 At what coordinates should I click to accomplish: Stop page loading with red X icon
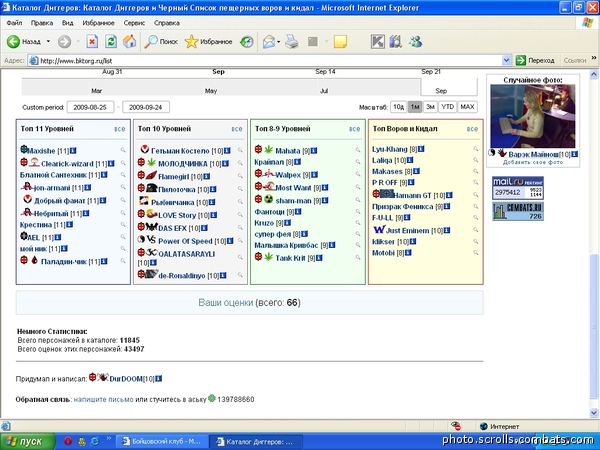point(92,41)
